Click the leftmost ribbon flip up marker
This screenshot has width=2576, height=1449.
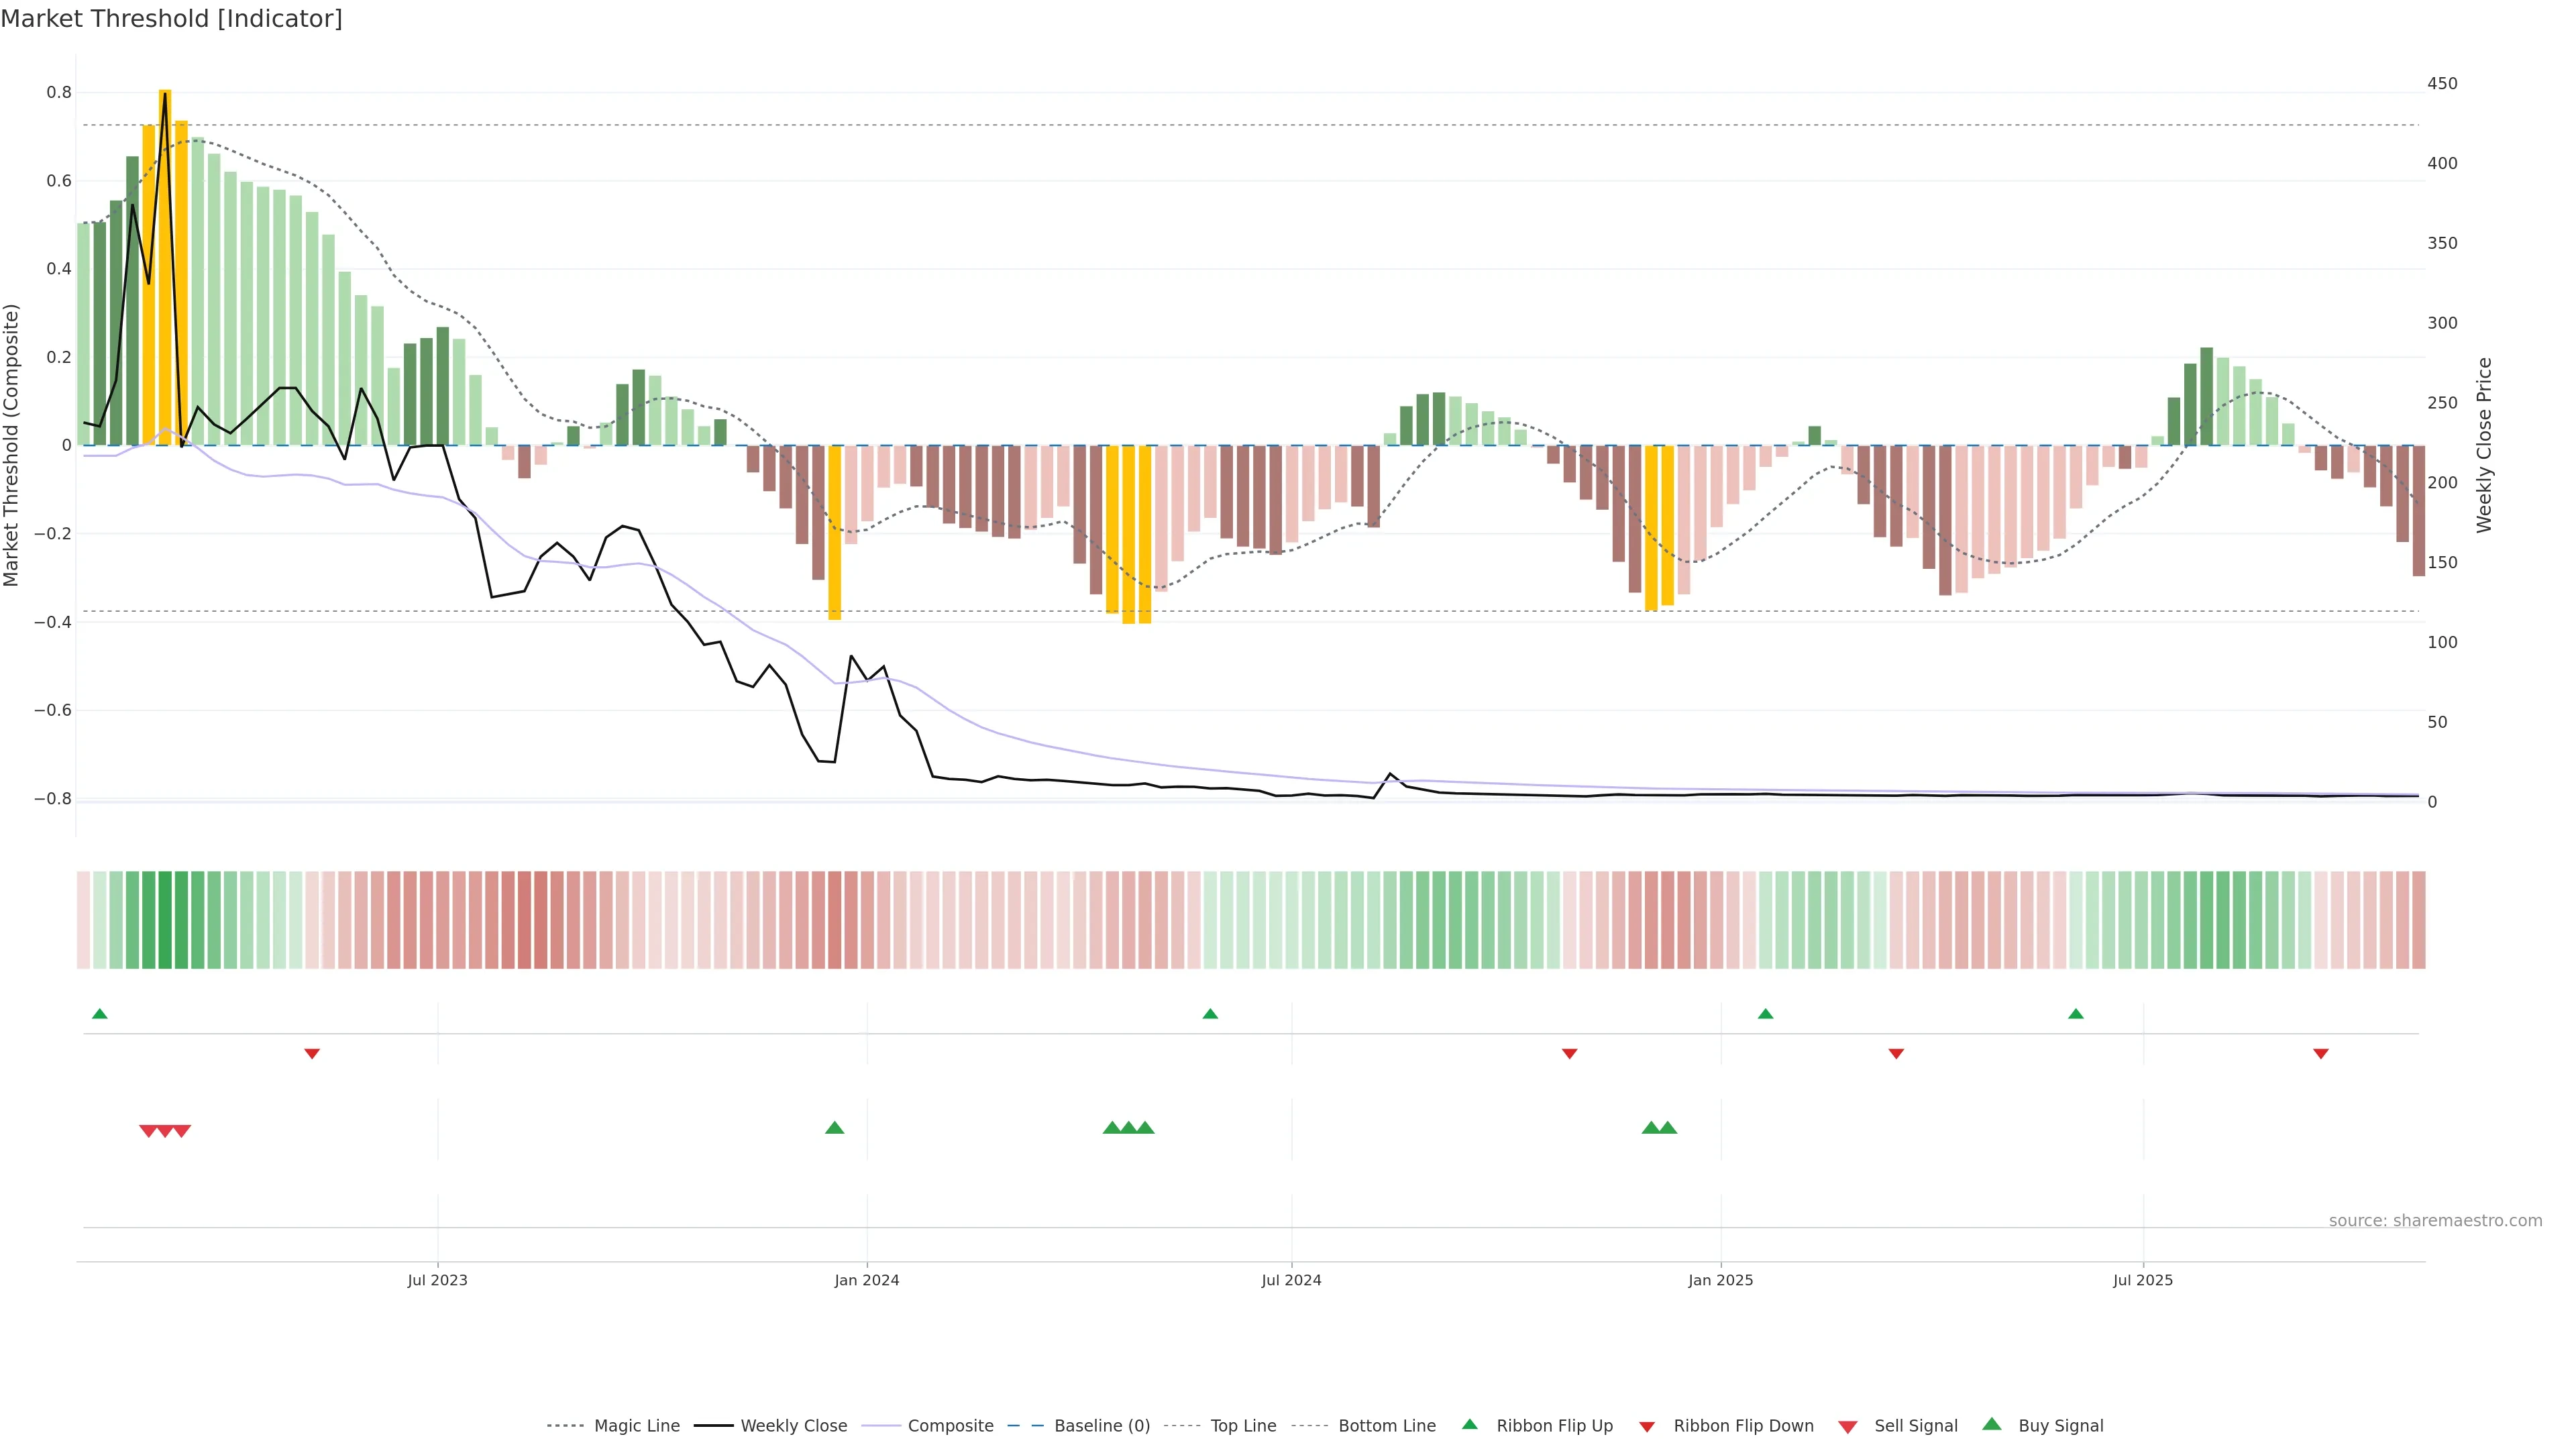click(99, 1014)
